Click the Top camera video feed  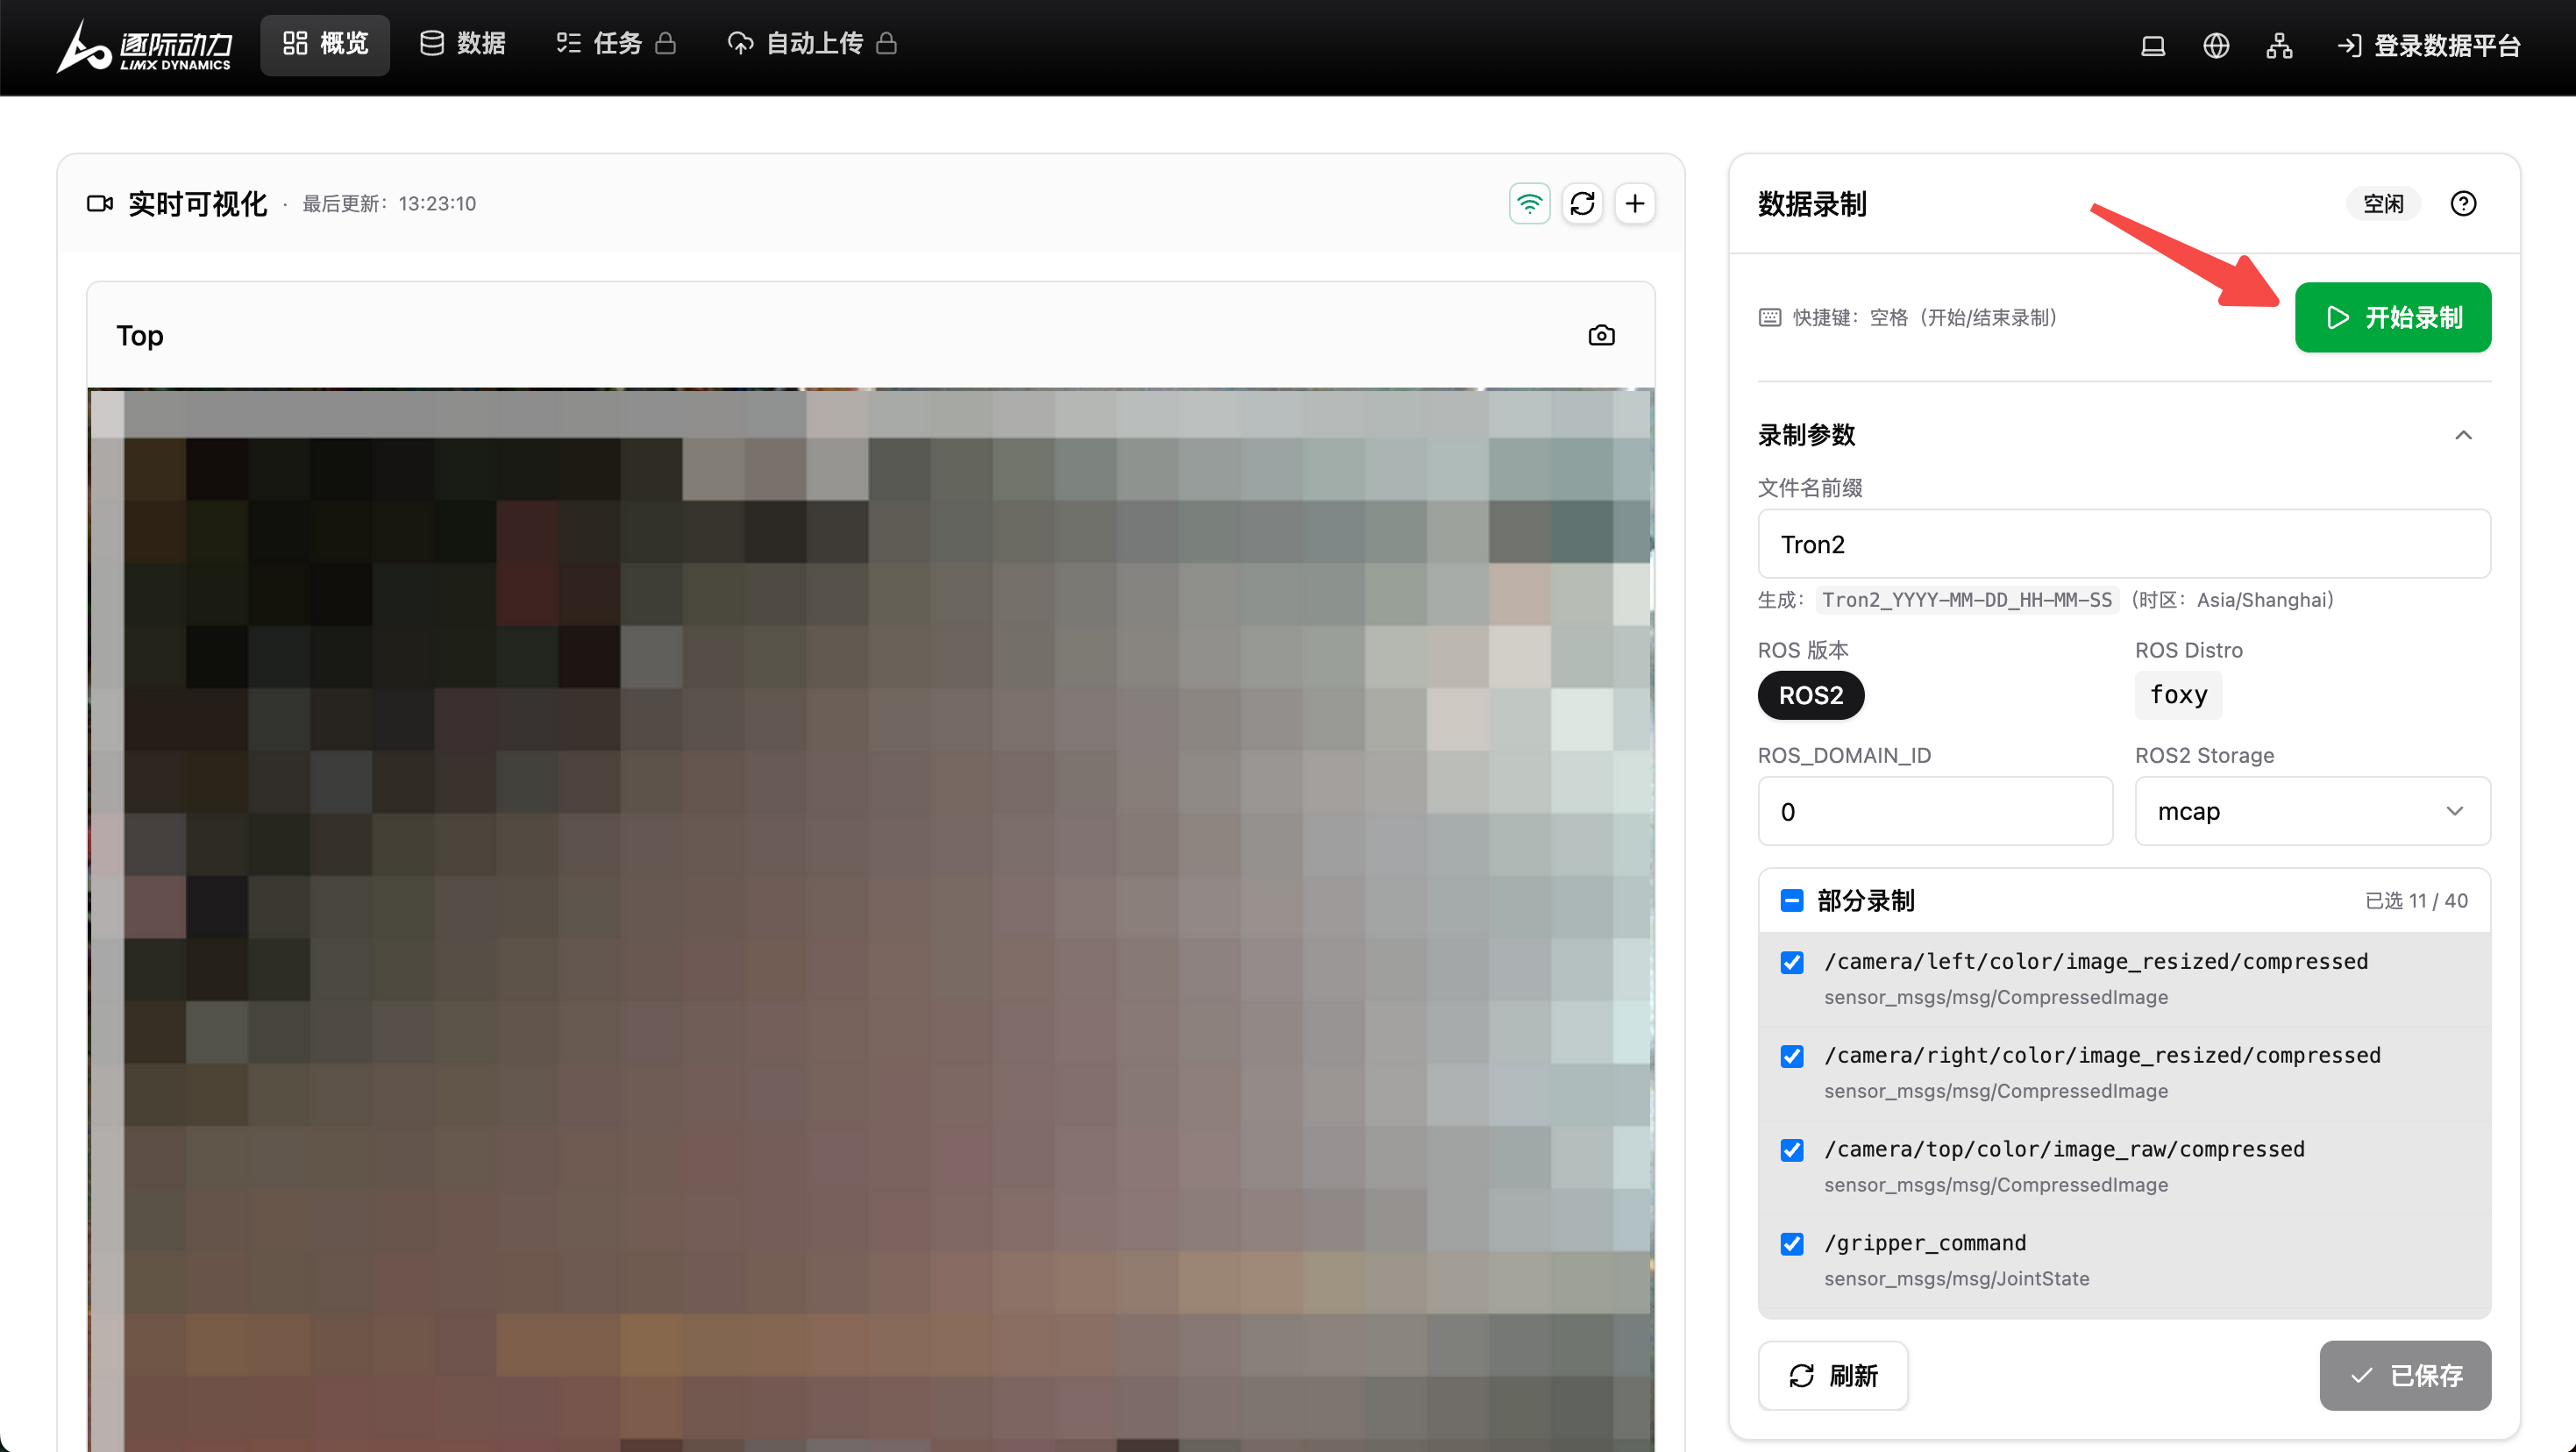click(870, 918)
